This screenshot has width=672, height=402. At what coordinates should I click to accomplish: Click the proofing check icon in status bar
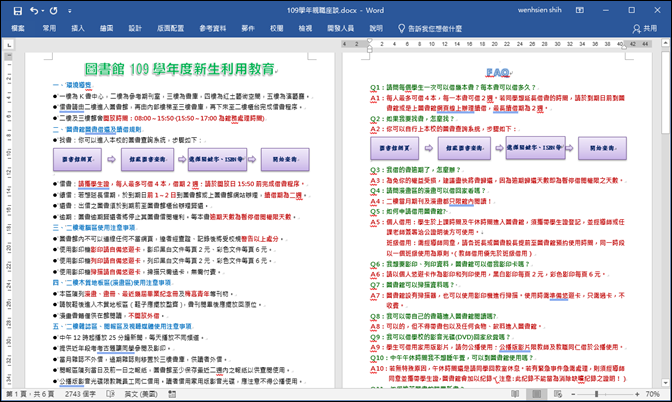[110, 394]
